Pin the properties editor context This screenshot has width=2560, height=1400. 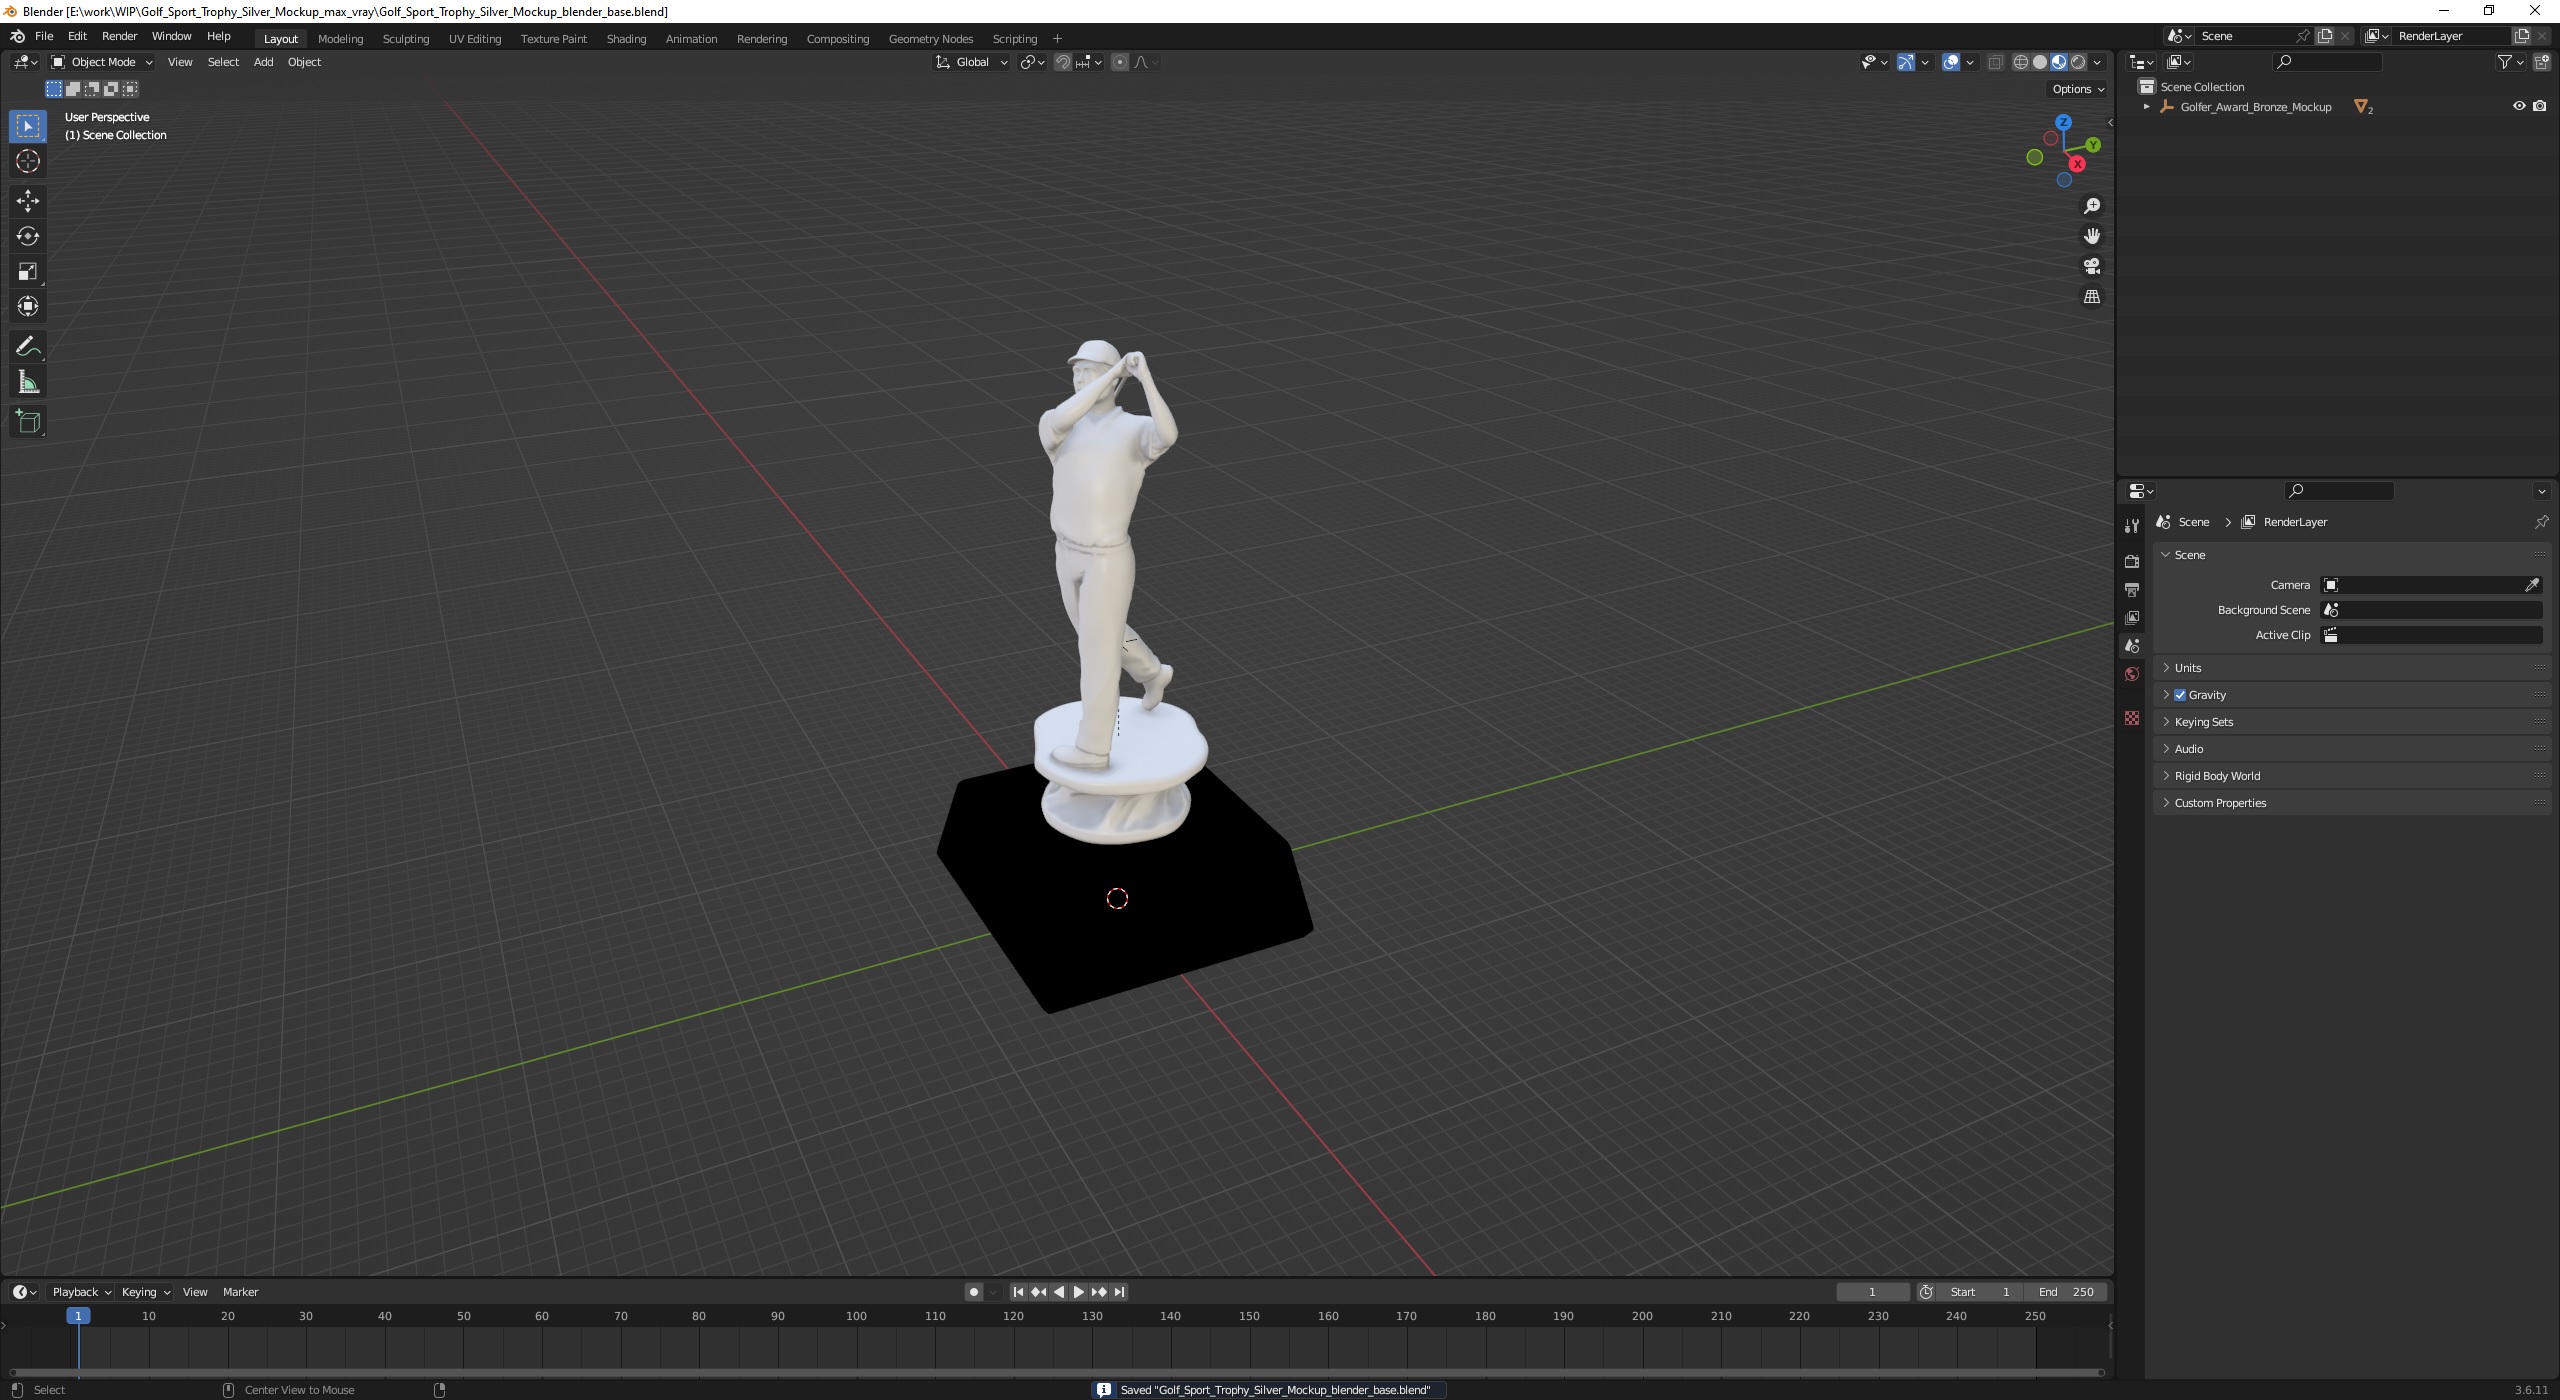(2541, 522)
